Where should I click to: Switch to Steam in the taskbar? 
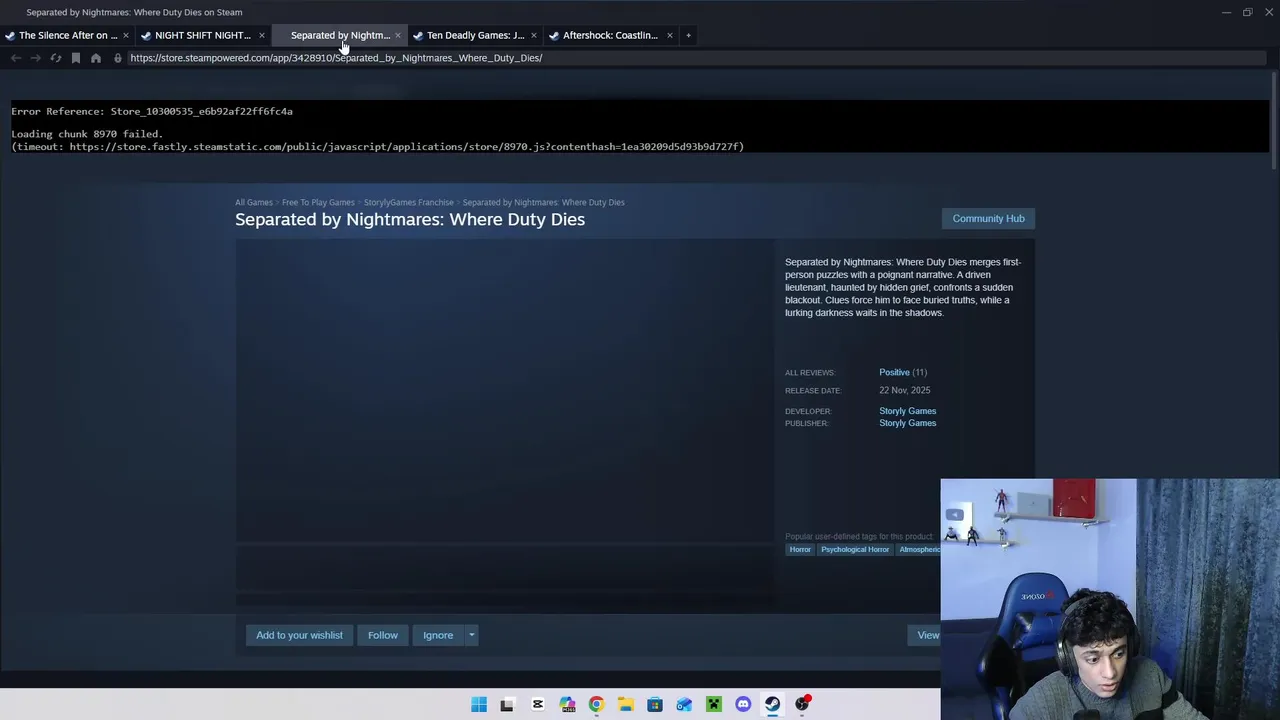pyautogui.click(x=772, y=704)
